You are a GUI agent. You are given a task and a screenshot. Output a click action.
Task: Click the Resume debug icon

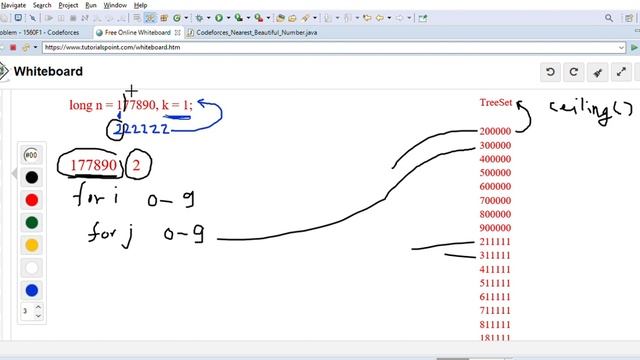click(x=49, y=18)
